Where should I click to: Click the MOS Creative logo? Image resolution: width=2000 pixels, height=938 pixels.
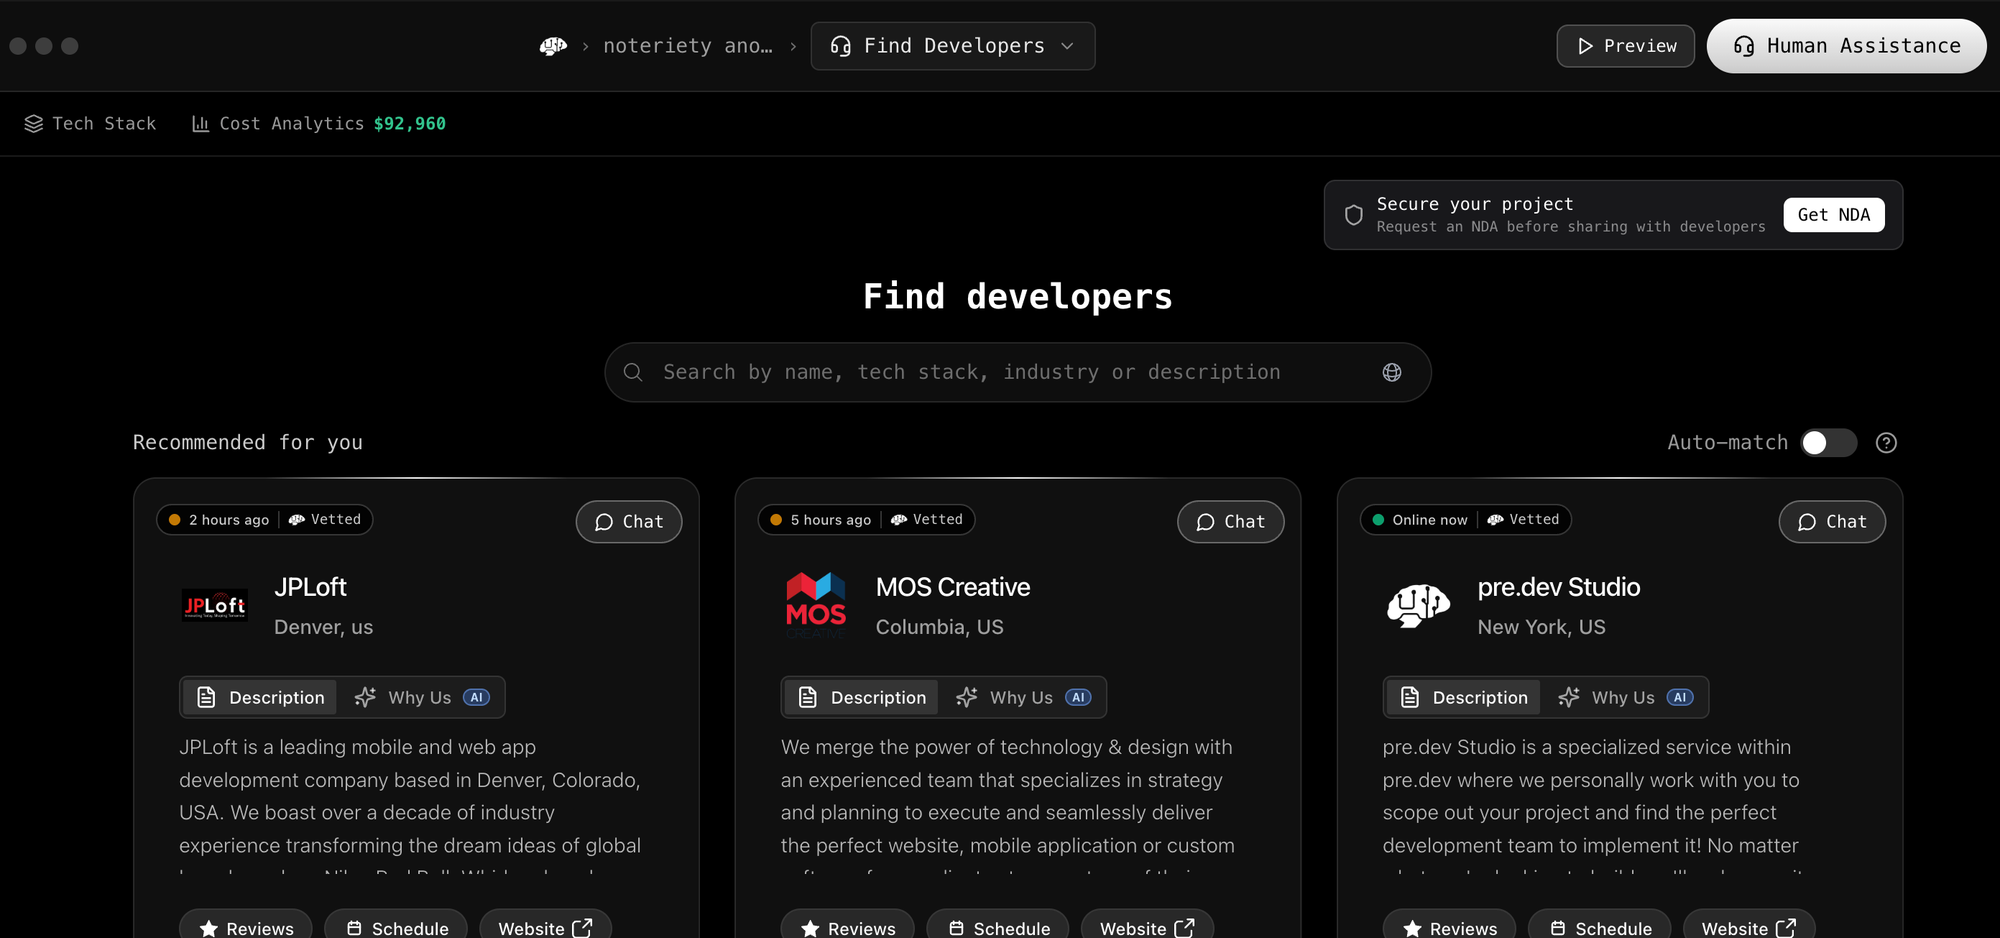pyautogui.click(x=816, y=606)
